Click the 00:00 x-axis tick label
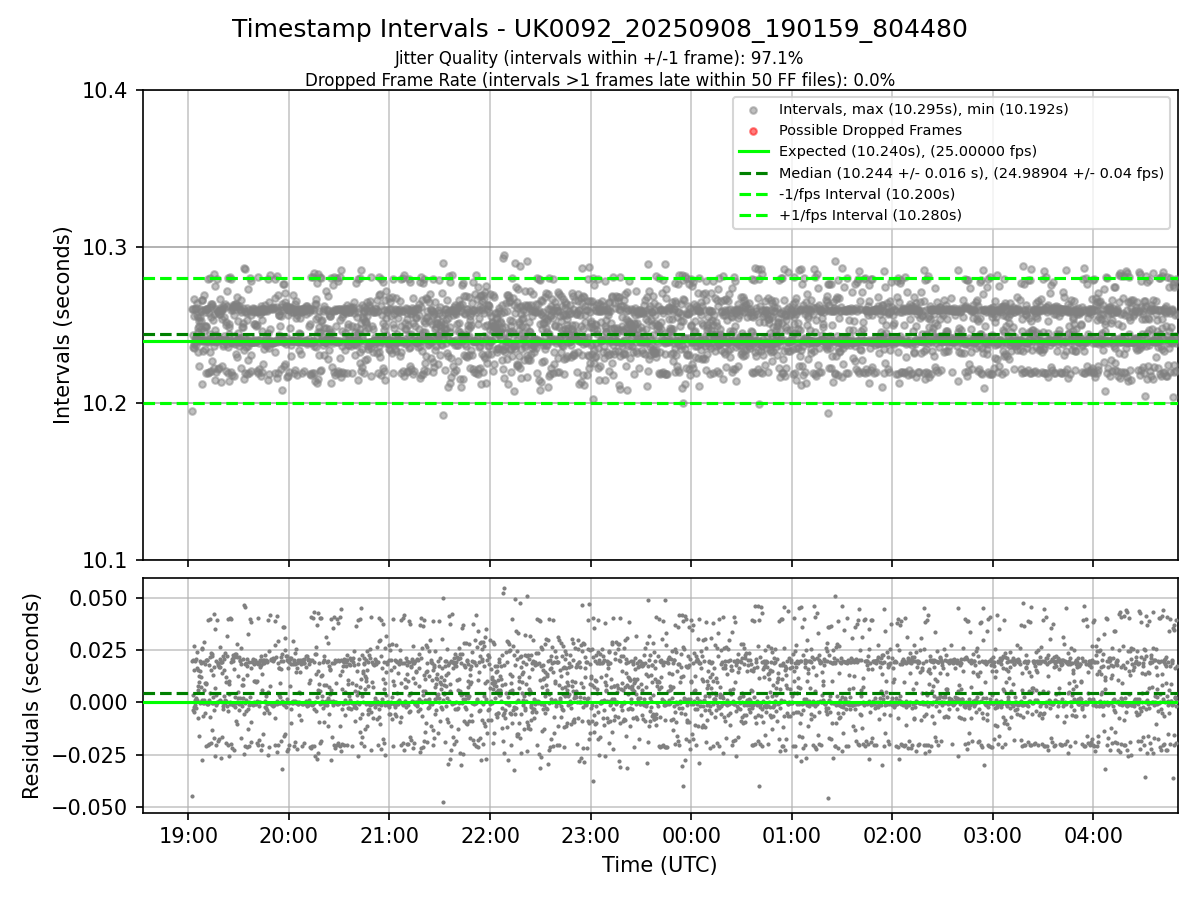 (x=691, y=834)
